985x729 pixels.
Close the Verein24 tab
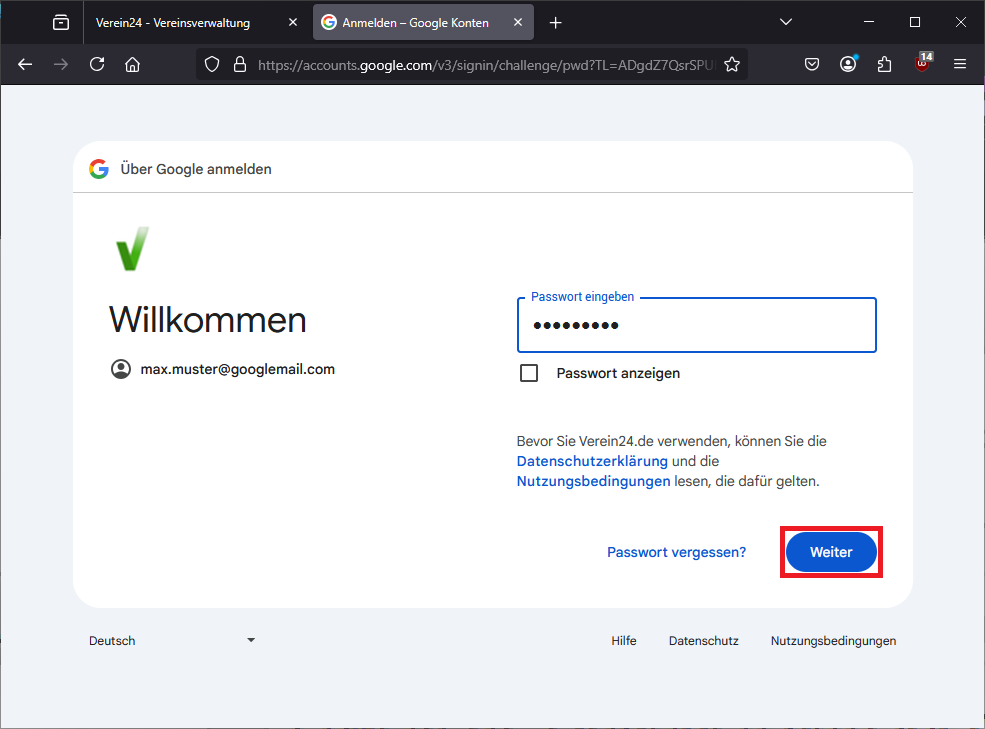(293, 23)
